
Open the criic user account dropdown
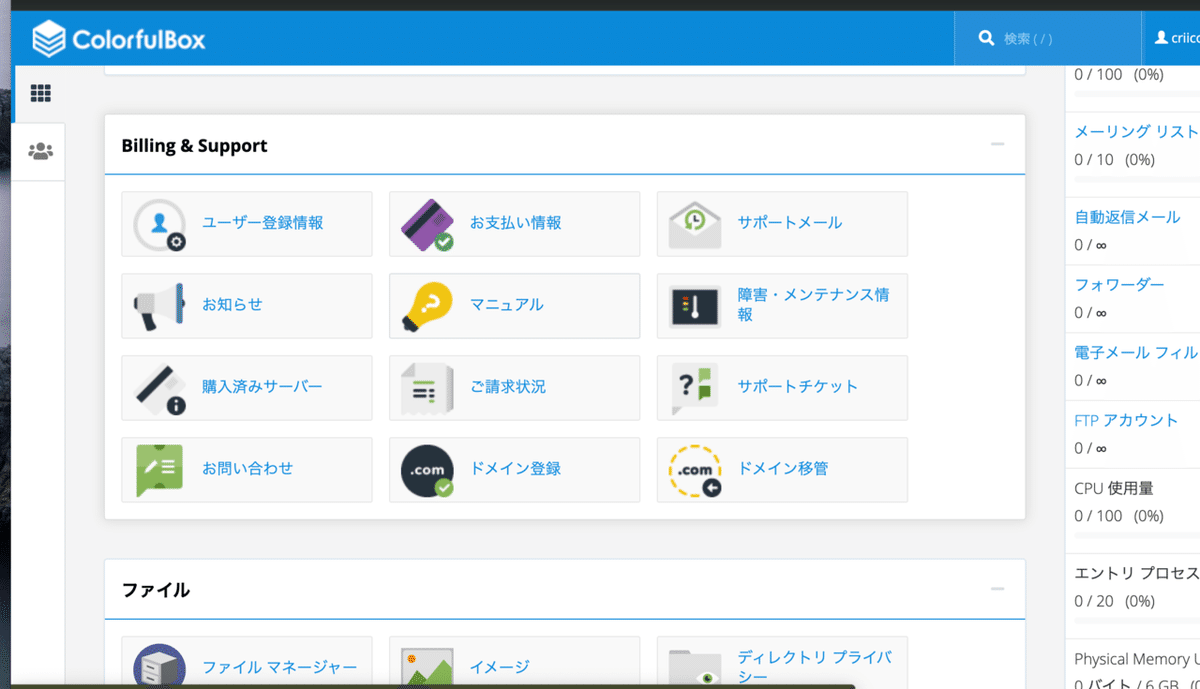(1178, 37)
